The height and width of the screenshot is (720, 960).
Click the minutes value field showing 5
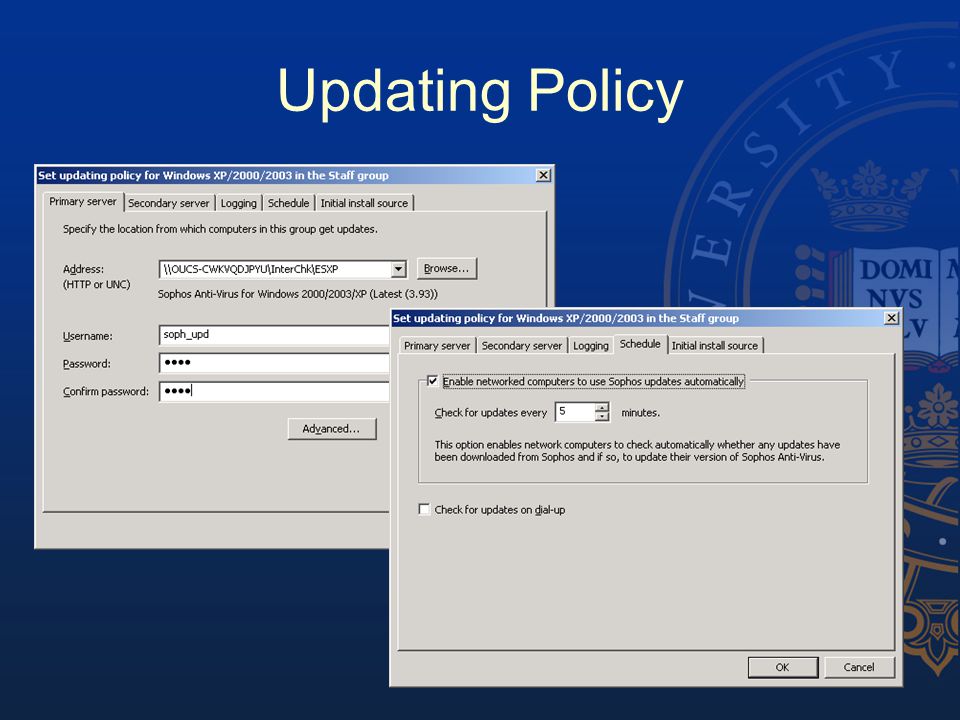point(575,412)
